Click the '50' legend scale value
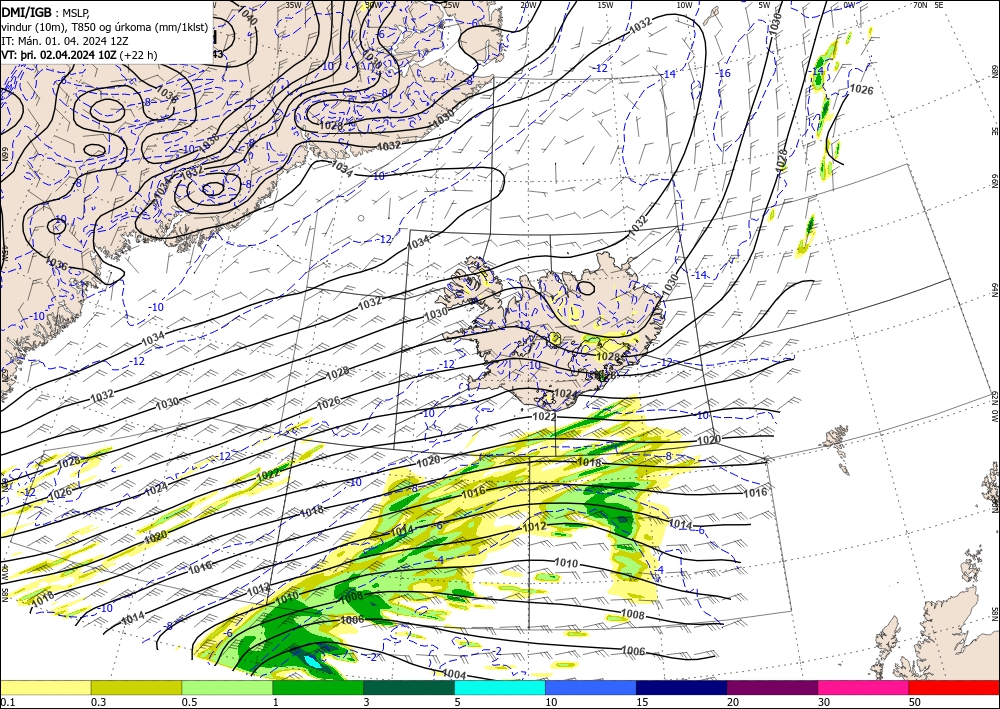This screenshot has height=709, width=1000. coord(915,702)
